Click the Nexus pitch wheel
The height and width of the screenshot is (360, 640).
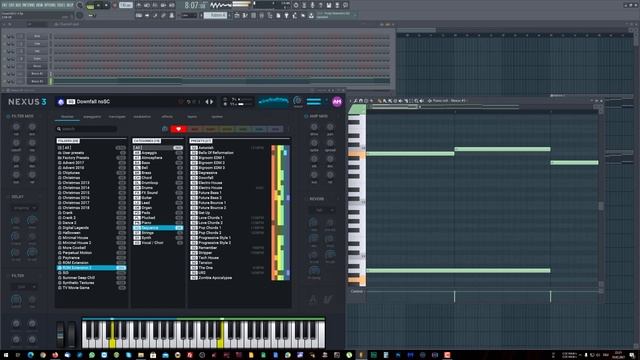[60, 334]
